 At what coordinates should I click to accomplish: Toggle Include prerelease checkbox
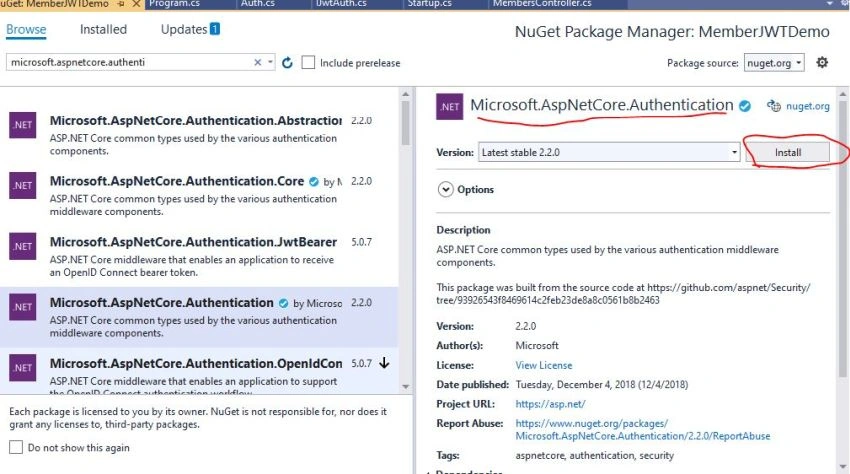308,62
